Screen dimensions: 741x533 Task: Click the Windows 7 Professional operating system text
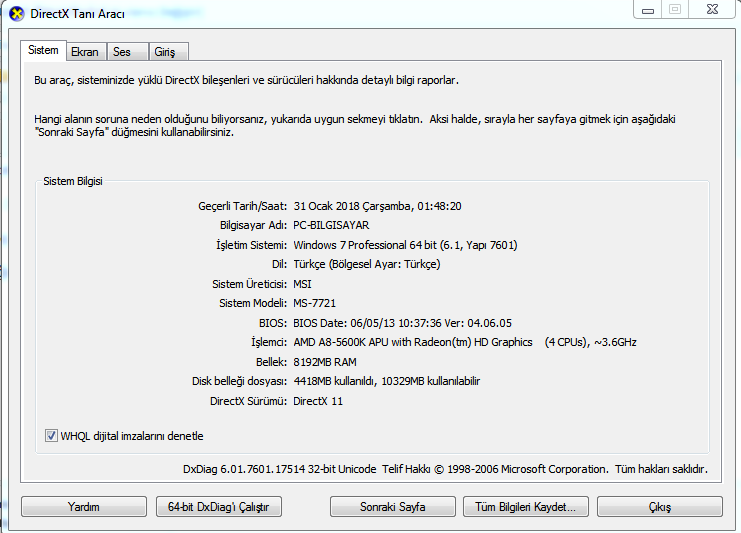point(404,245)
